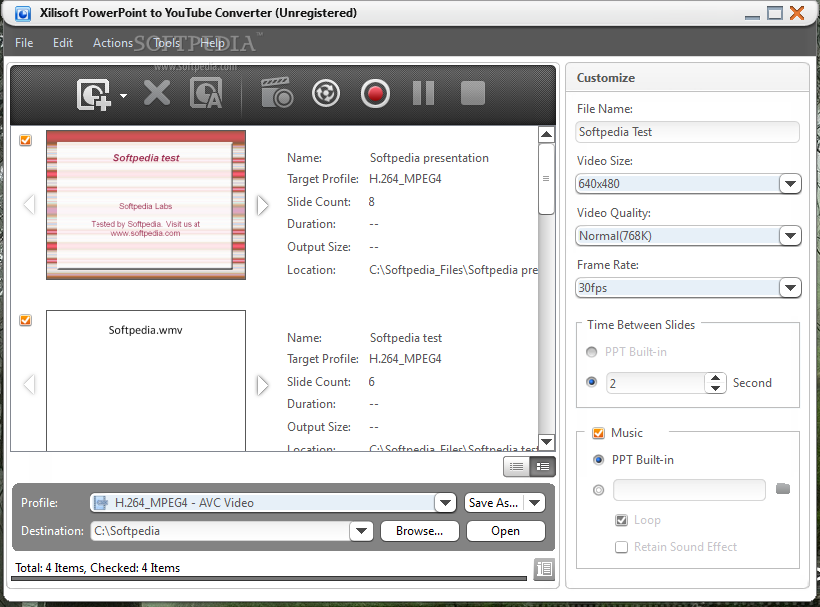This screenshot has width=820, height=607.
Task: Click the Open destination button
Action: [x=505, y=531]
